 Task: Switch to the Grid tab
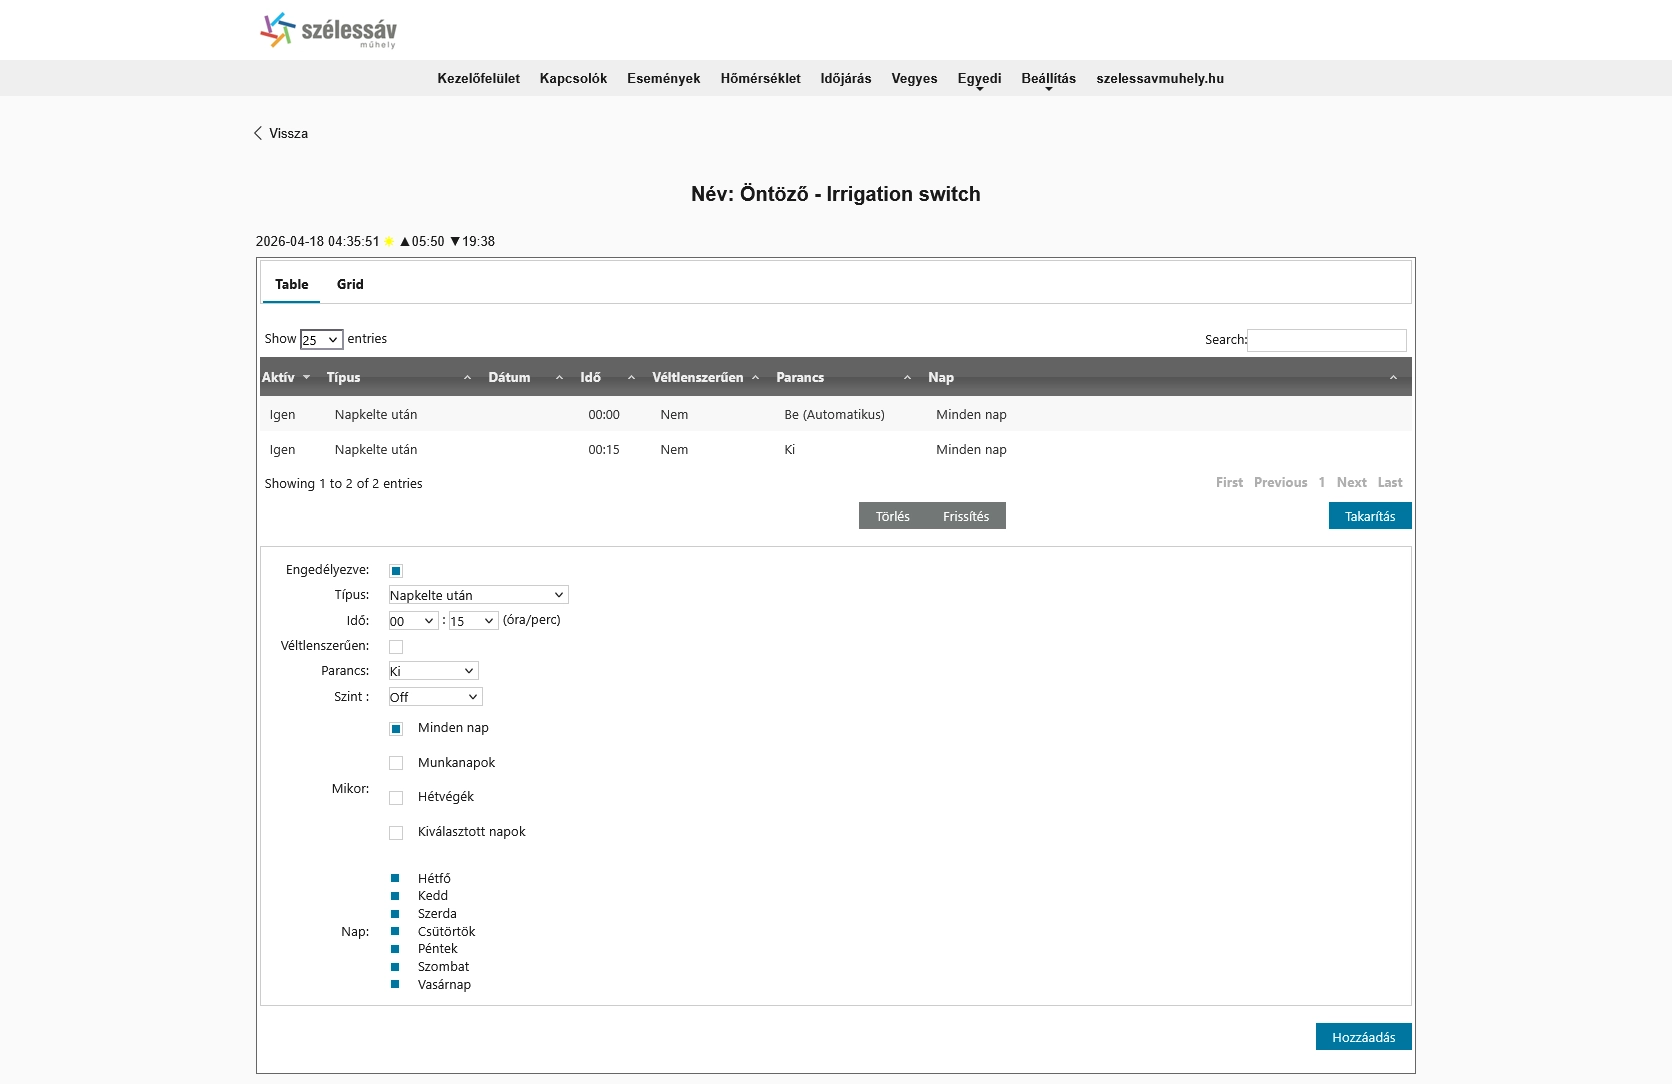pyautogui.click(x=350, y=284)
